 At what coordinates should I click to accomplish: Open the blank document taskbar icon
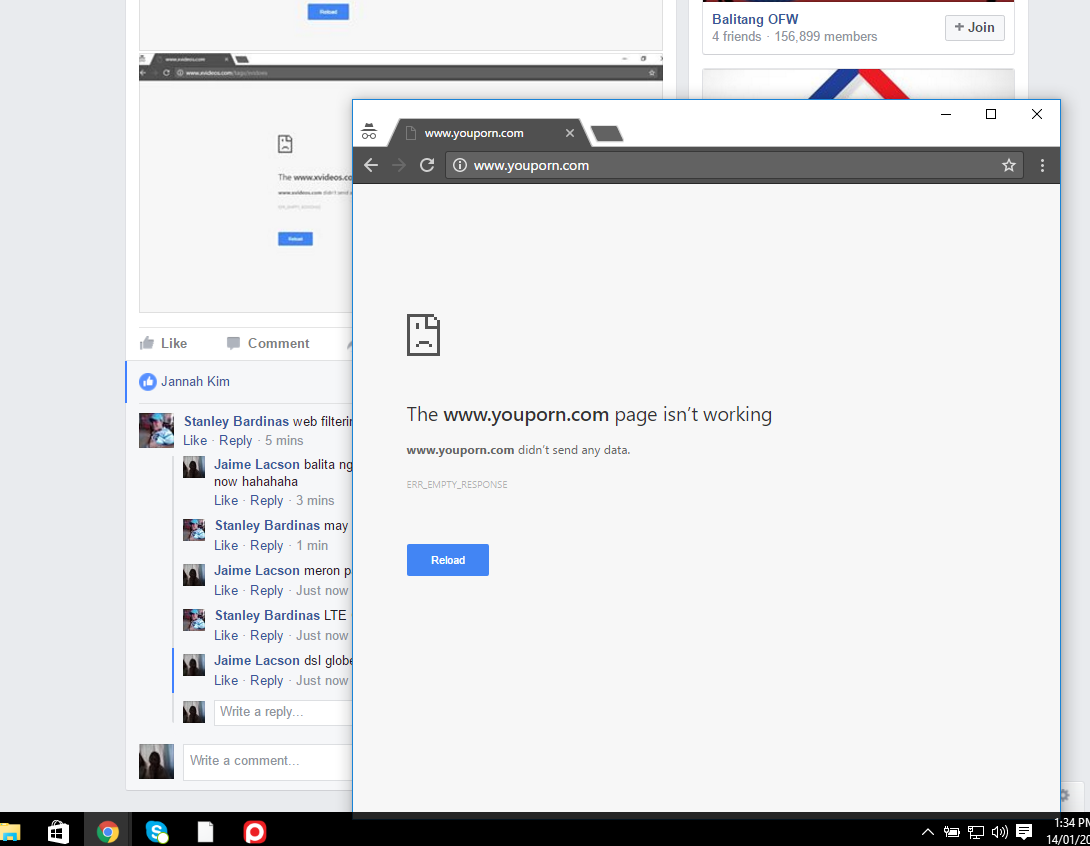click(205, 831)
